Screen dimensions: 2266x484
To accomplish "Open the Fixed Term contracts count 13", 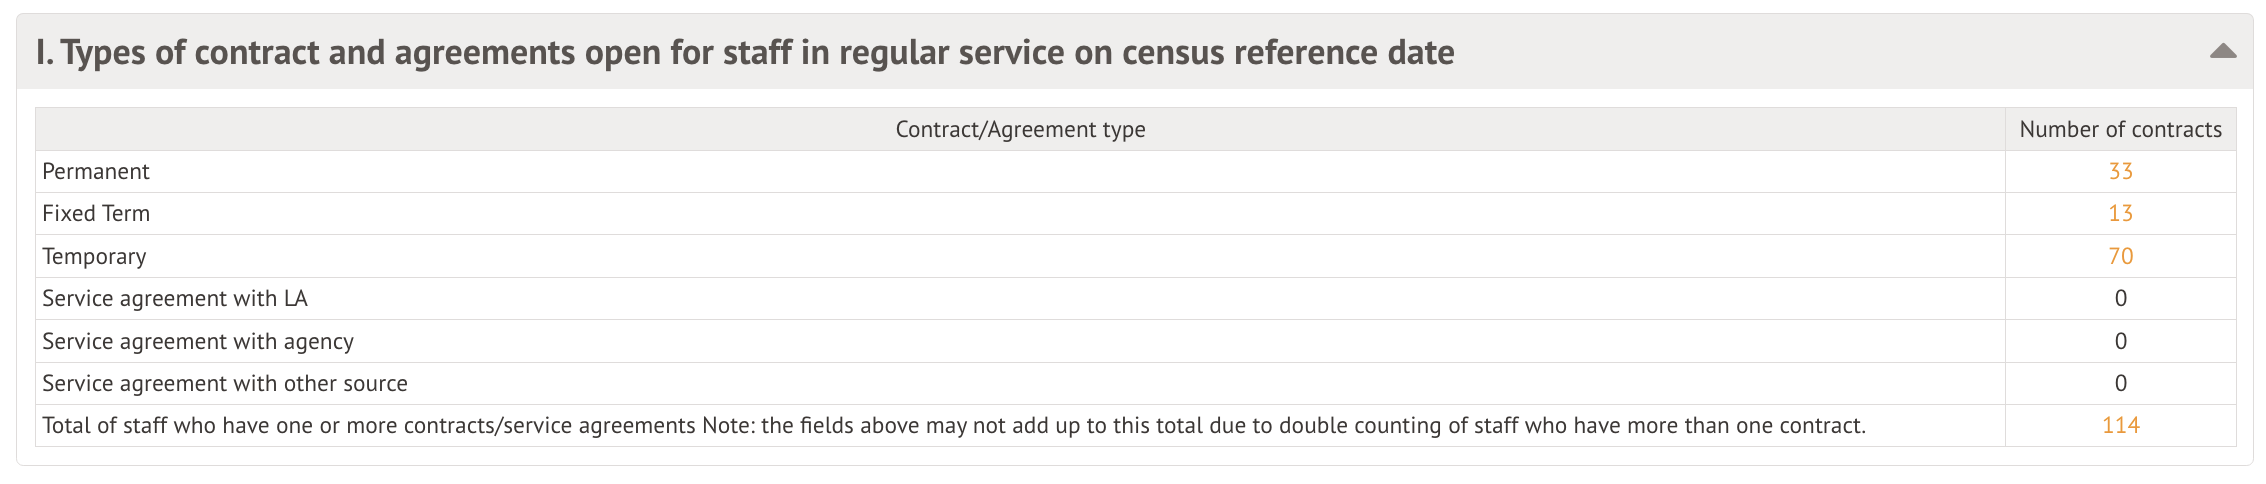I will tap(2120, 214).
